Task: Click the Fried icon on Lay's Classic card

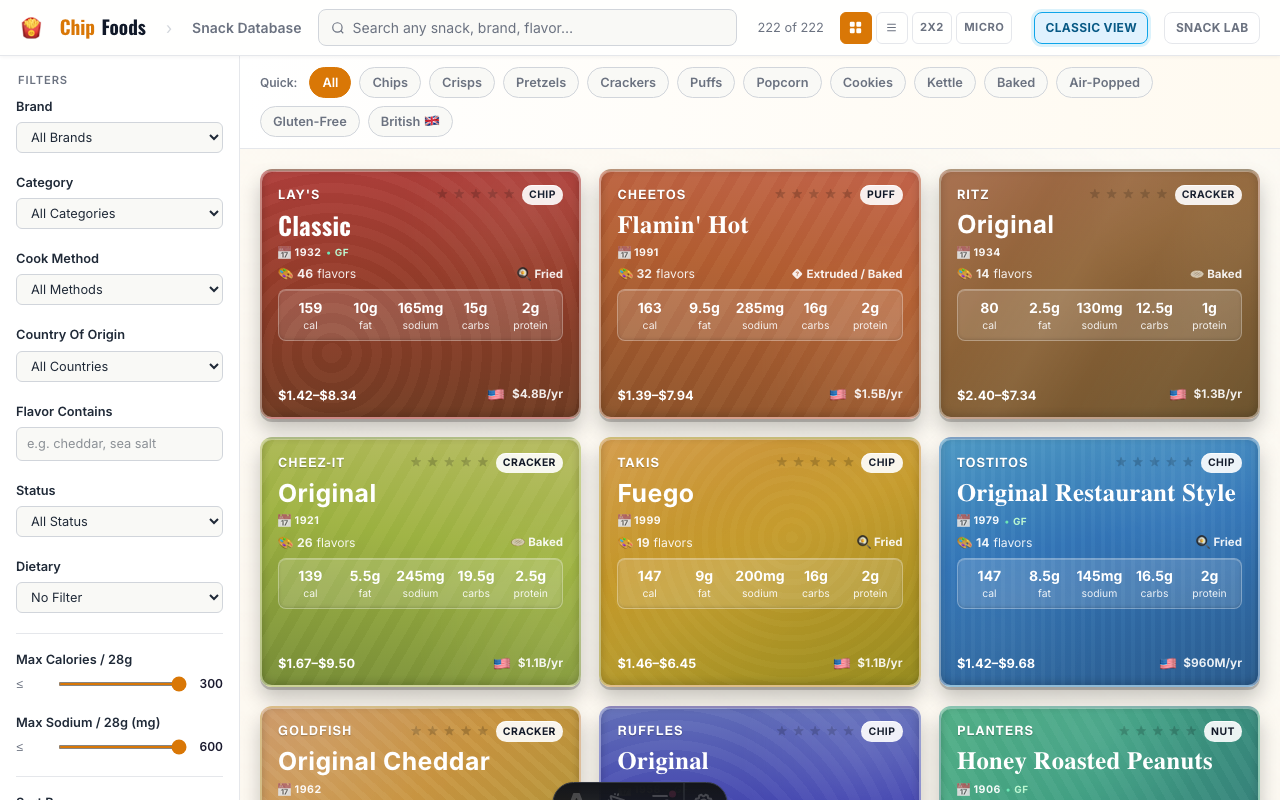Action: [523, 273]
